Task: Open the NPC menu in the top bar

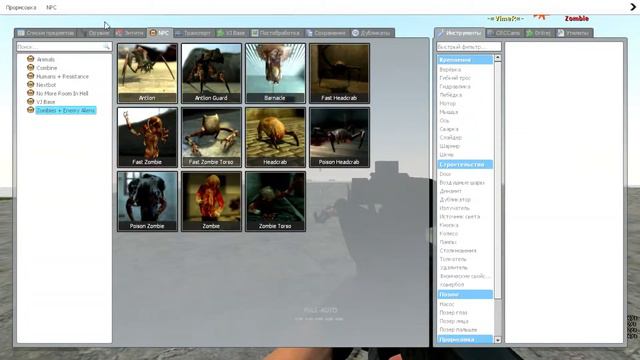Action: pyautogui.click(x=51, y=7)
